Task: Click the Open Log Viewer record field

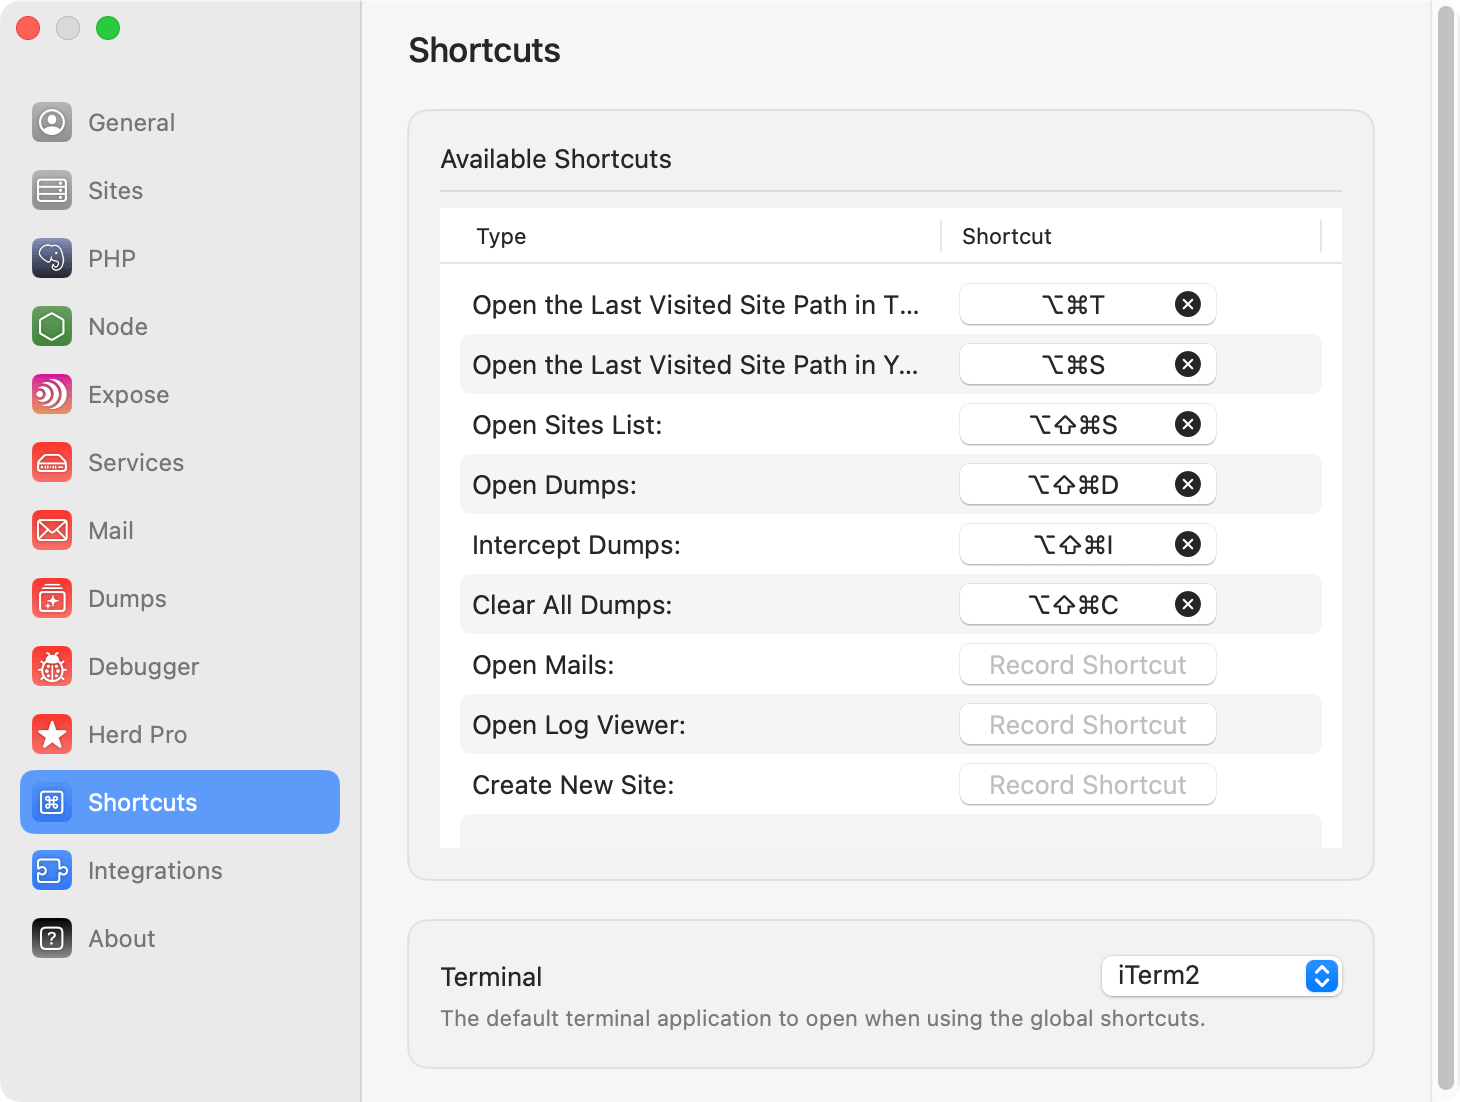Action: [1087, 724]
